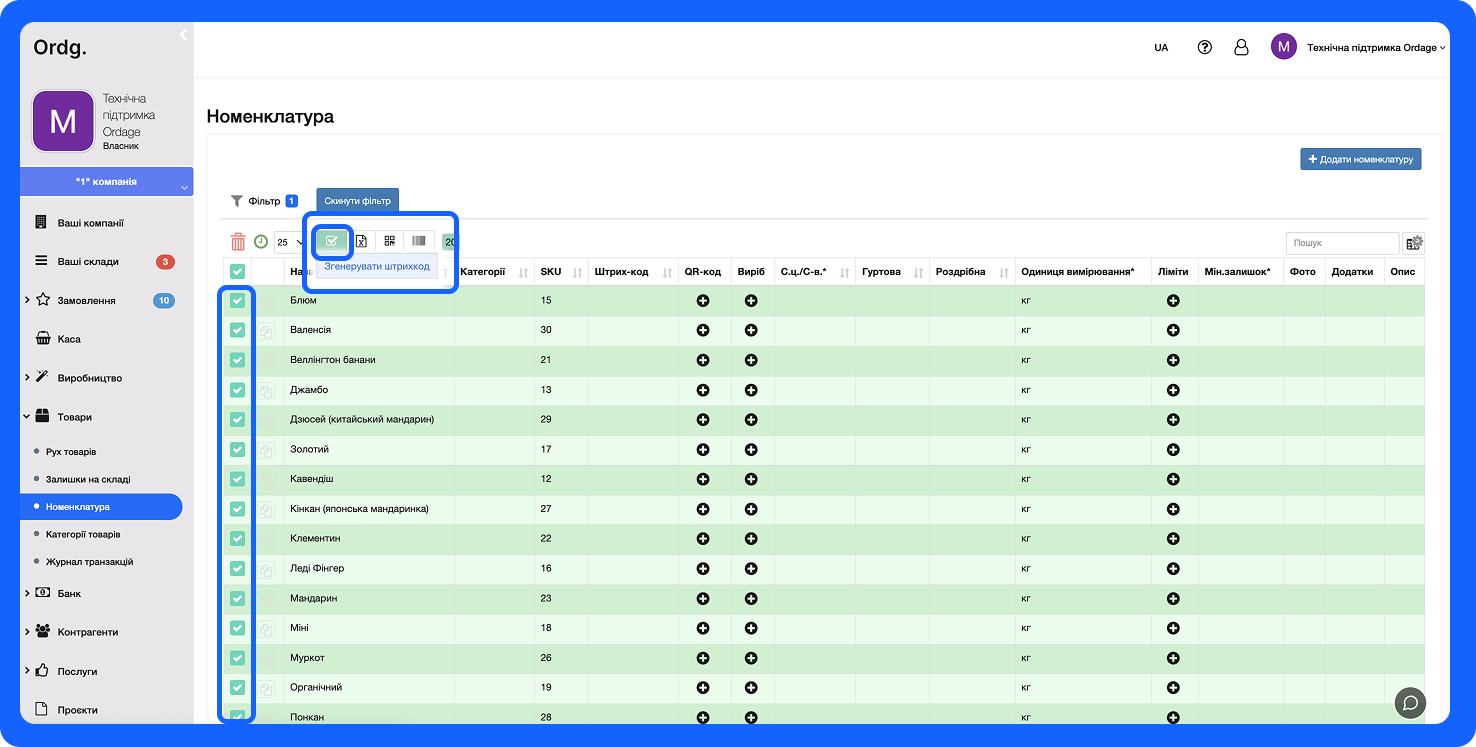The image size is (1476, 747).
Task: Select Згенерувати штрихкод from the popup menu
Action: (377, 267)
